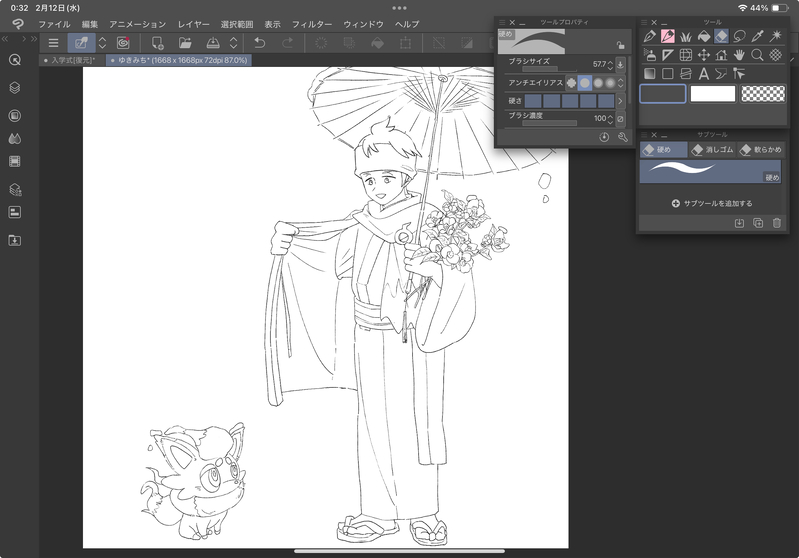
Task: Toggle the tool property lock icon
Action: point(620,45)
